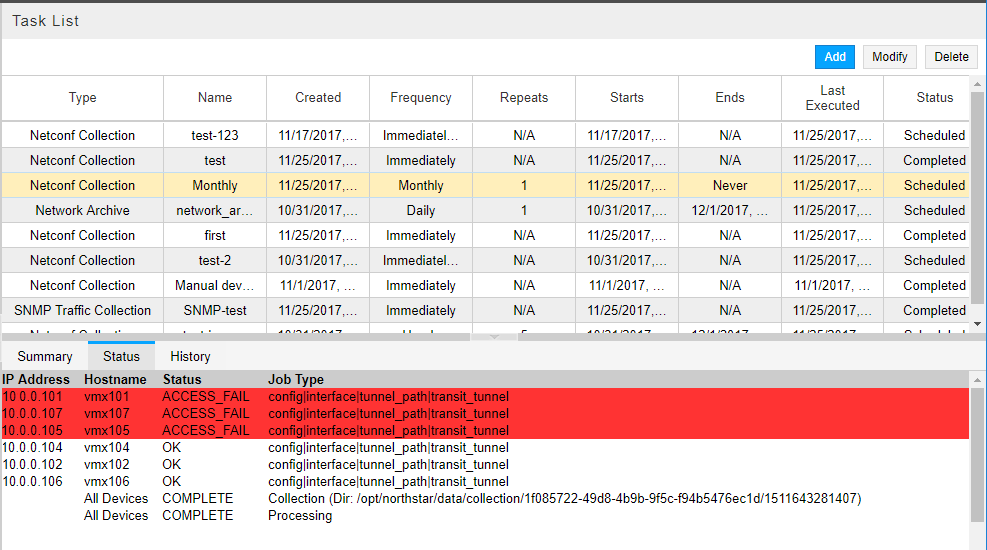Select the Network Archive task row
Viewport: 987px width, 550px height.
coord(82,211)
